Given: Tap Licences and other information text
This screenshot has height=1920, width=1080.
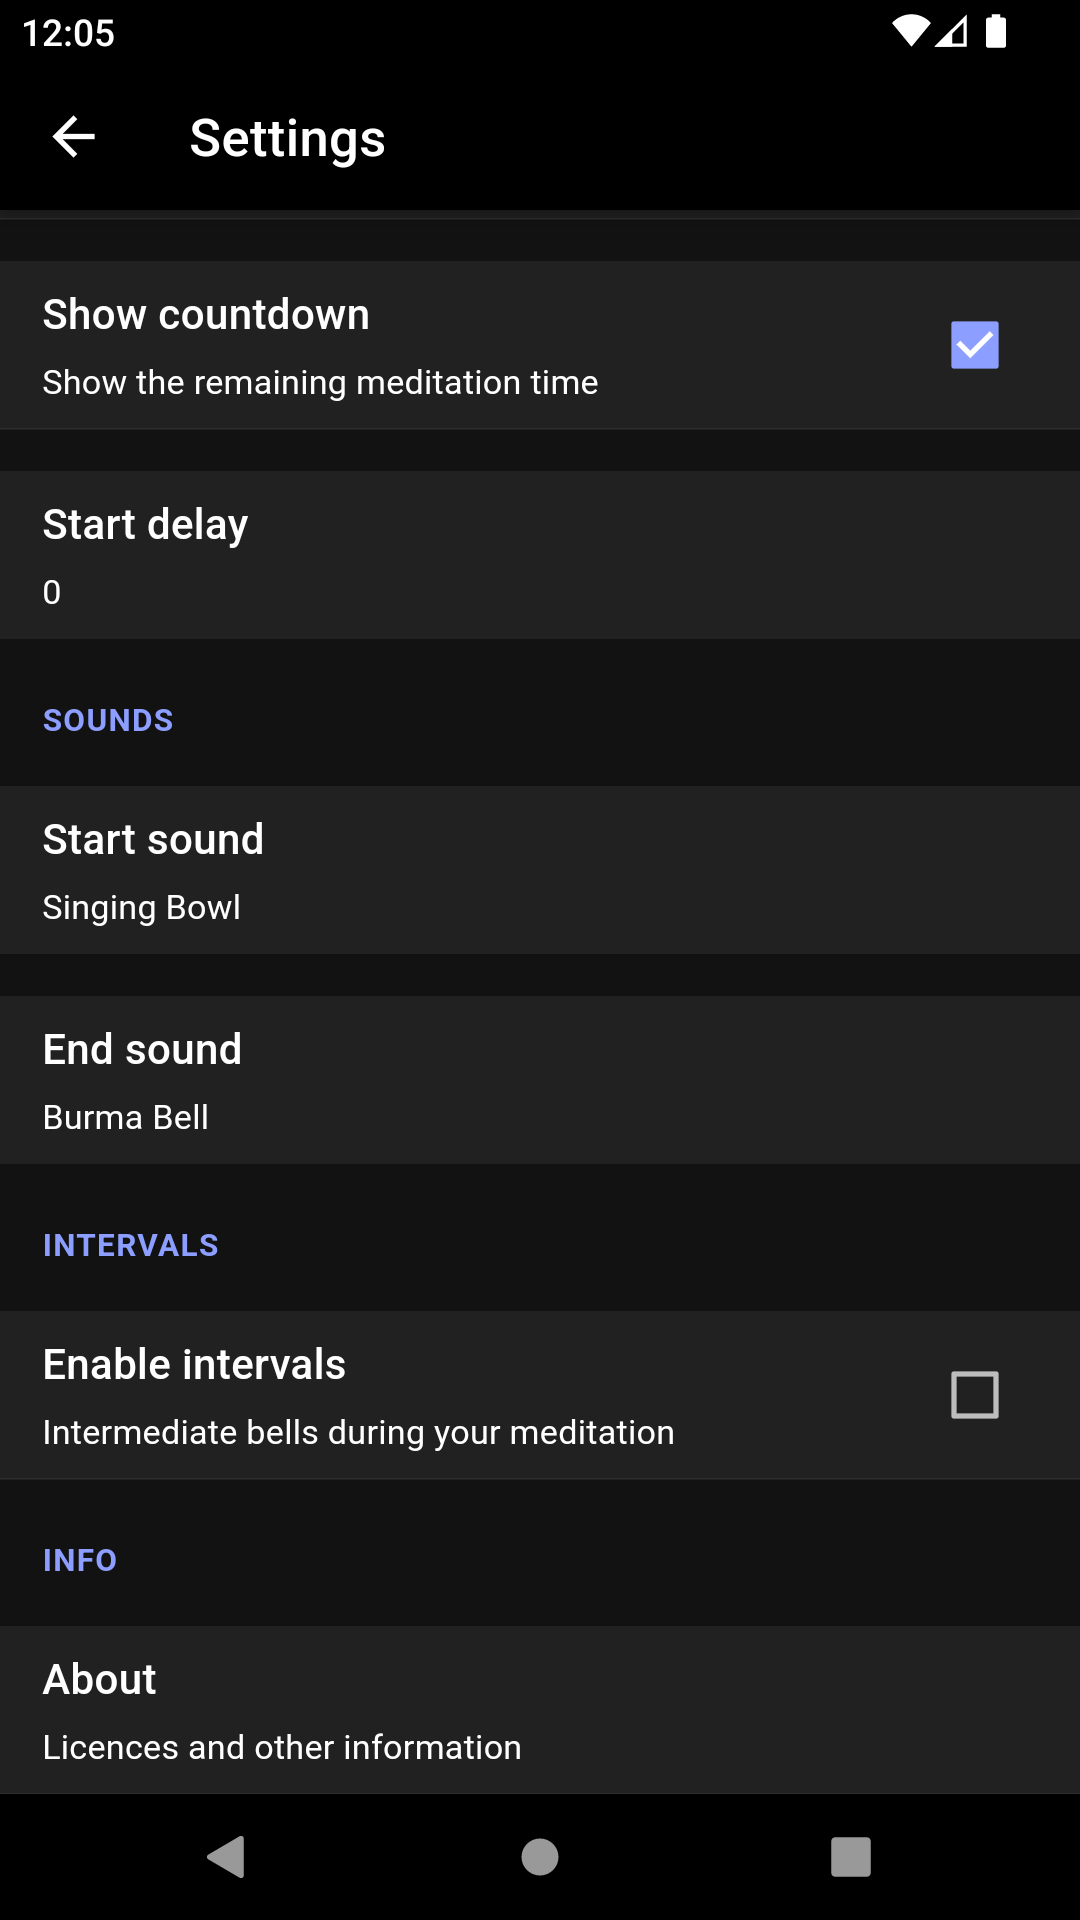Looking at the screenshot, I should coord(282,1747).
